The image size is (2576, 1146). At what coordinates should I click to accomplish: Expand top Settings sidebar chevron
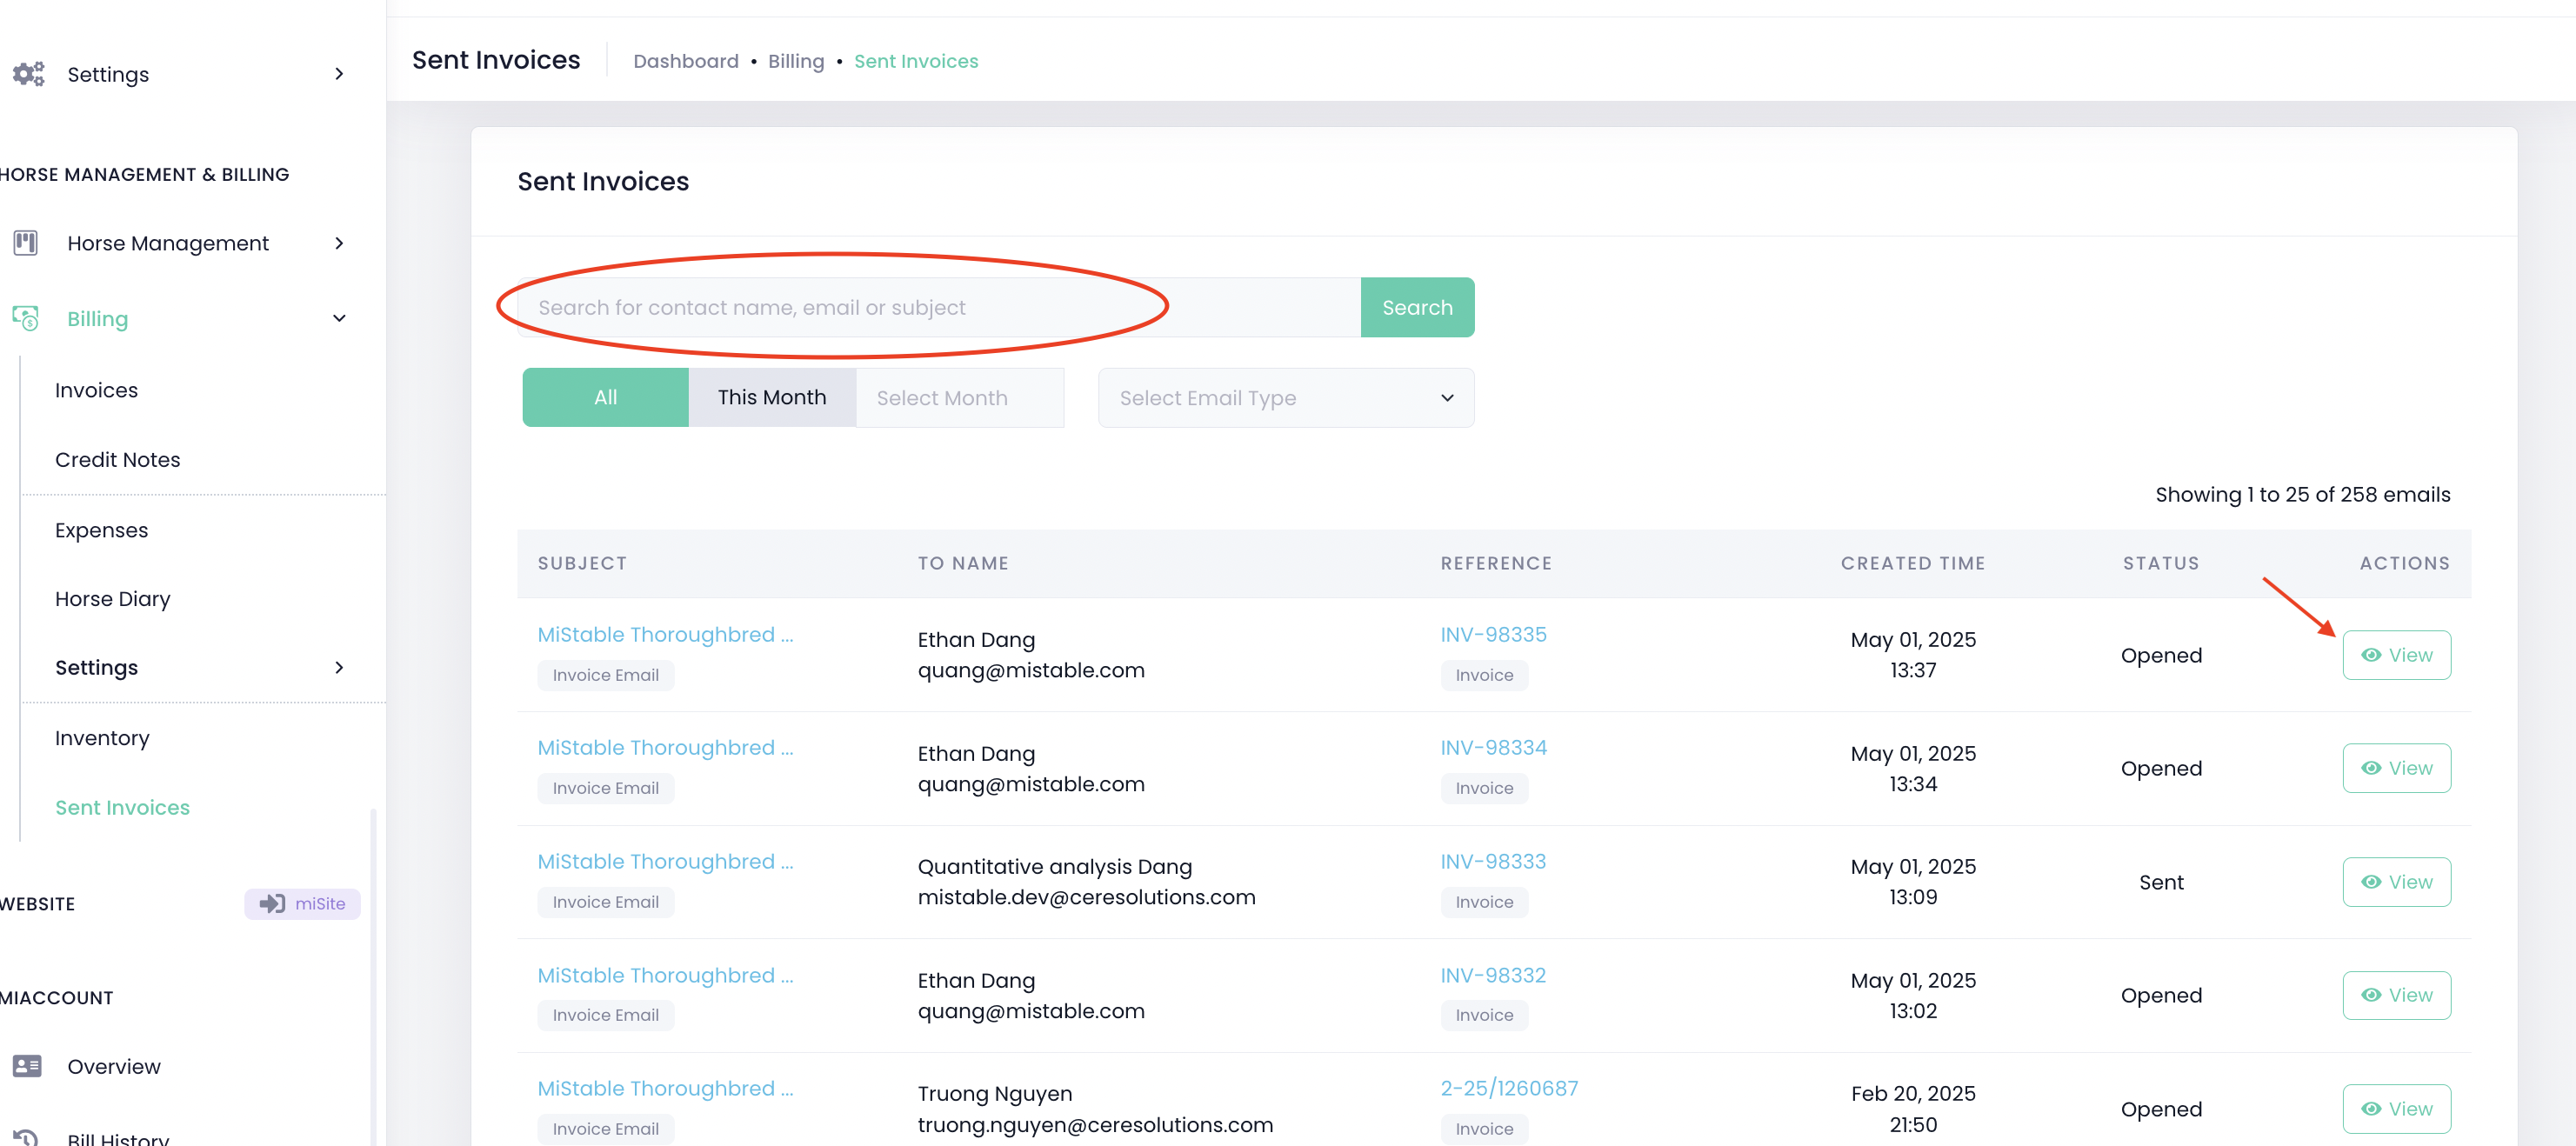click(339, 74)
